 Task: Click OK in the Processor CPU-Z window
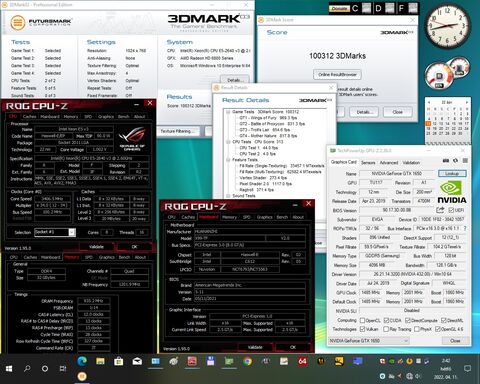134,247
